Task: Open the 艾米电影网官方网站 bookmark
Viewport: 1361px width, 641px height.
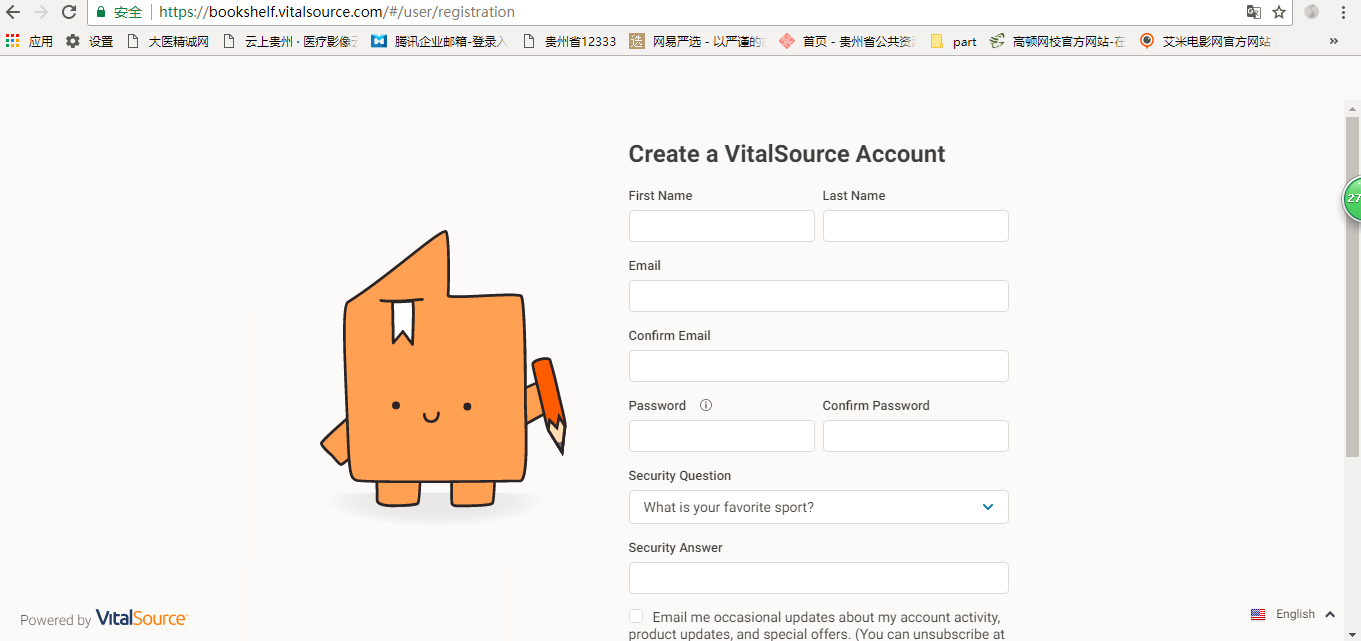Action: [1208, 41]
